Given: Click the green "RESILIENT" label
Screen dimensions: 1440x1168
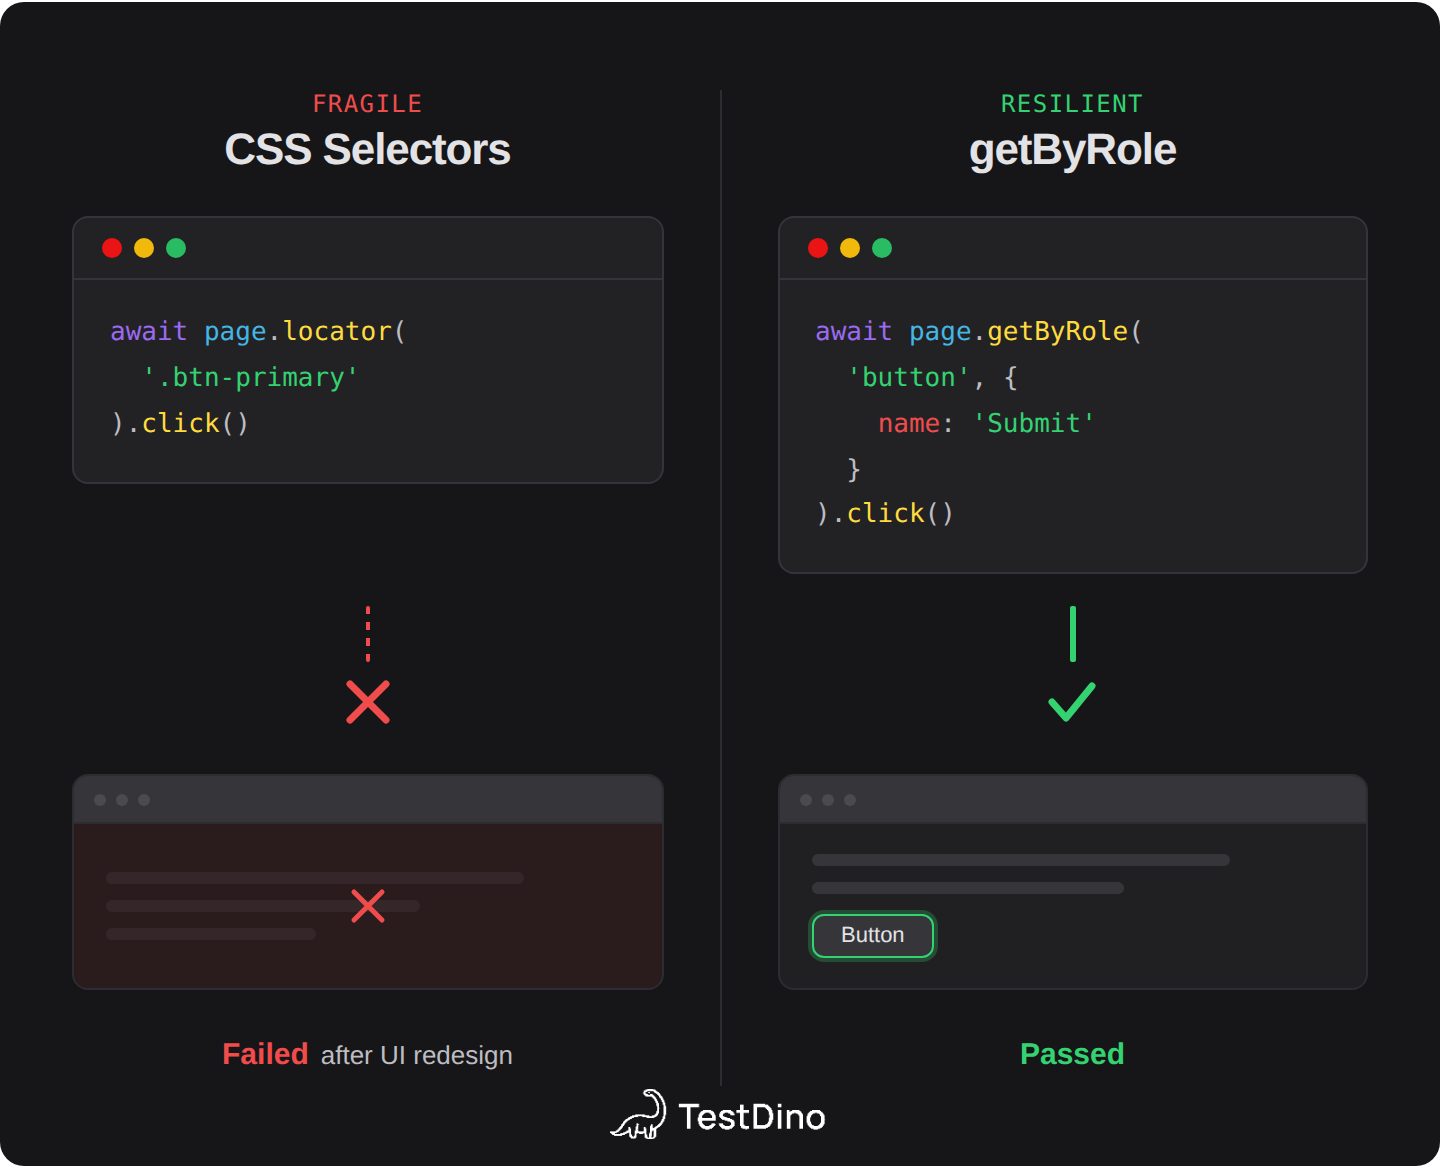Looking at the screenshot, I should click(1072, 104).
